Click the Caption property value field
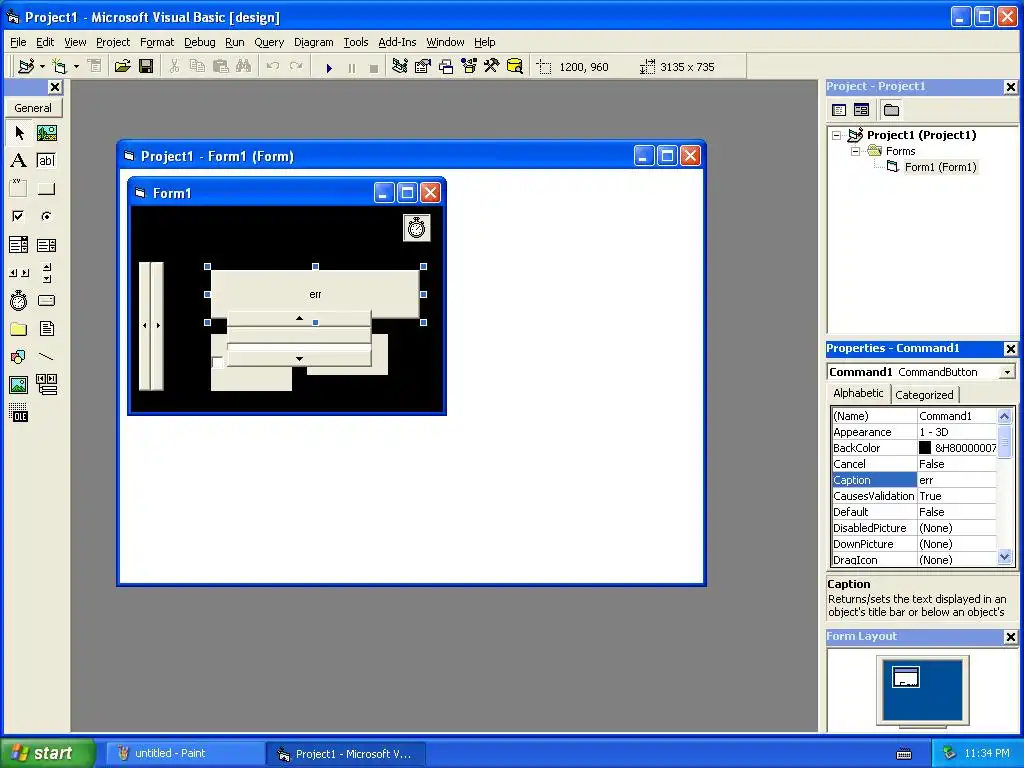 957,480
